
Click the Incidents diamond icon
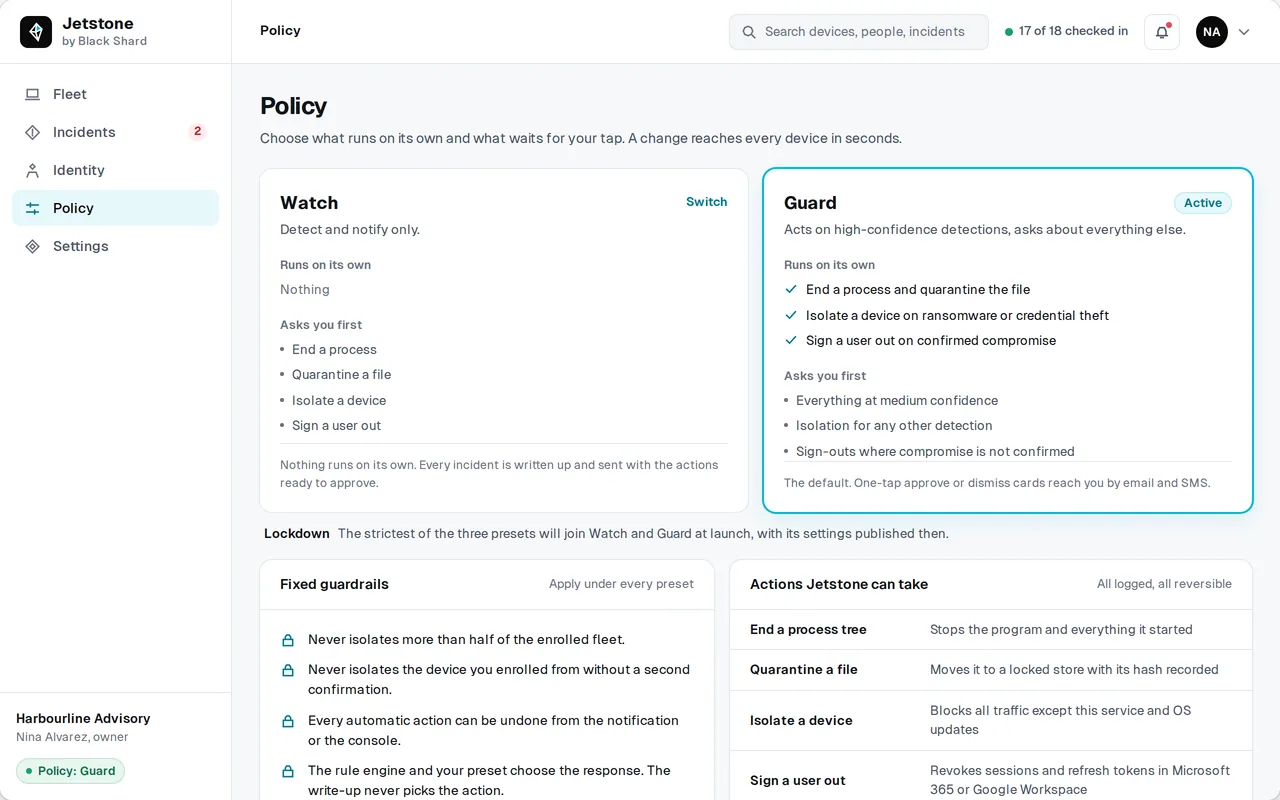pos(32,132)
